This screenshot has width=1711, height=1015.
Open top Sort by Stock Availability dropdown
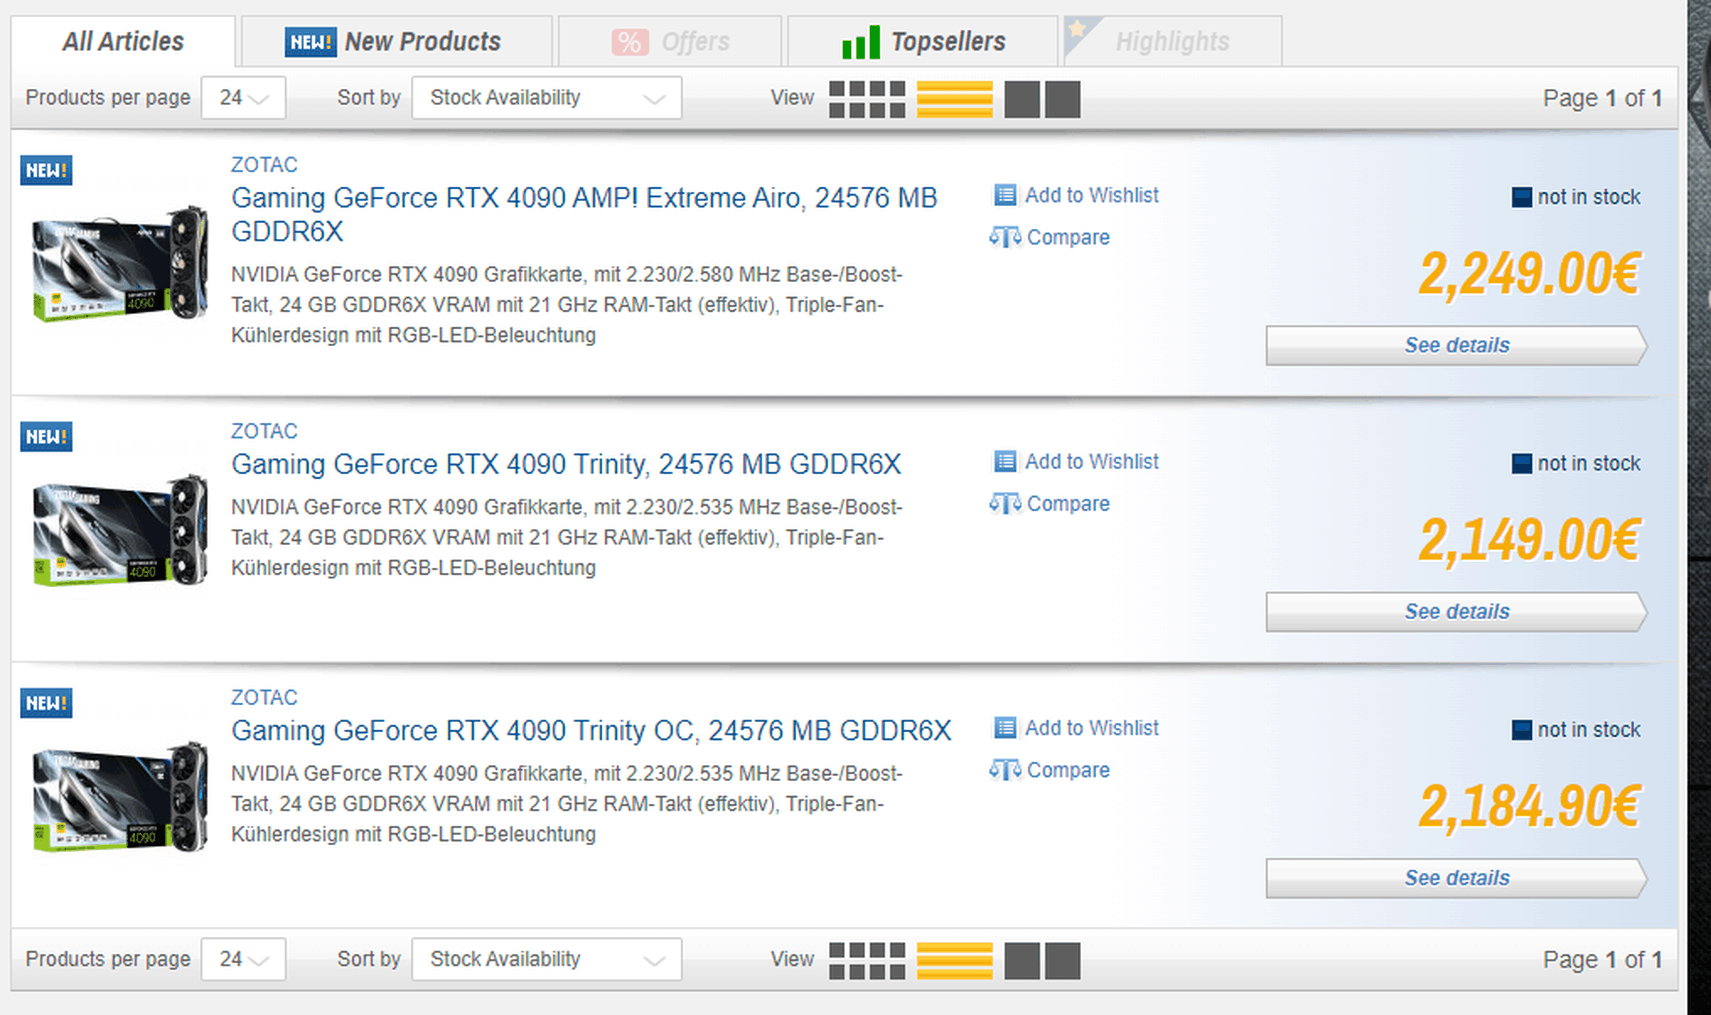(x=547, y=98)
